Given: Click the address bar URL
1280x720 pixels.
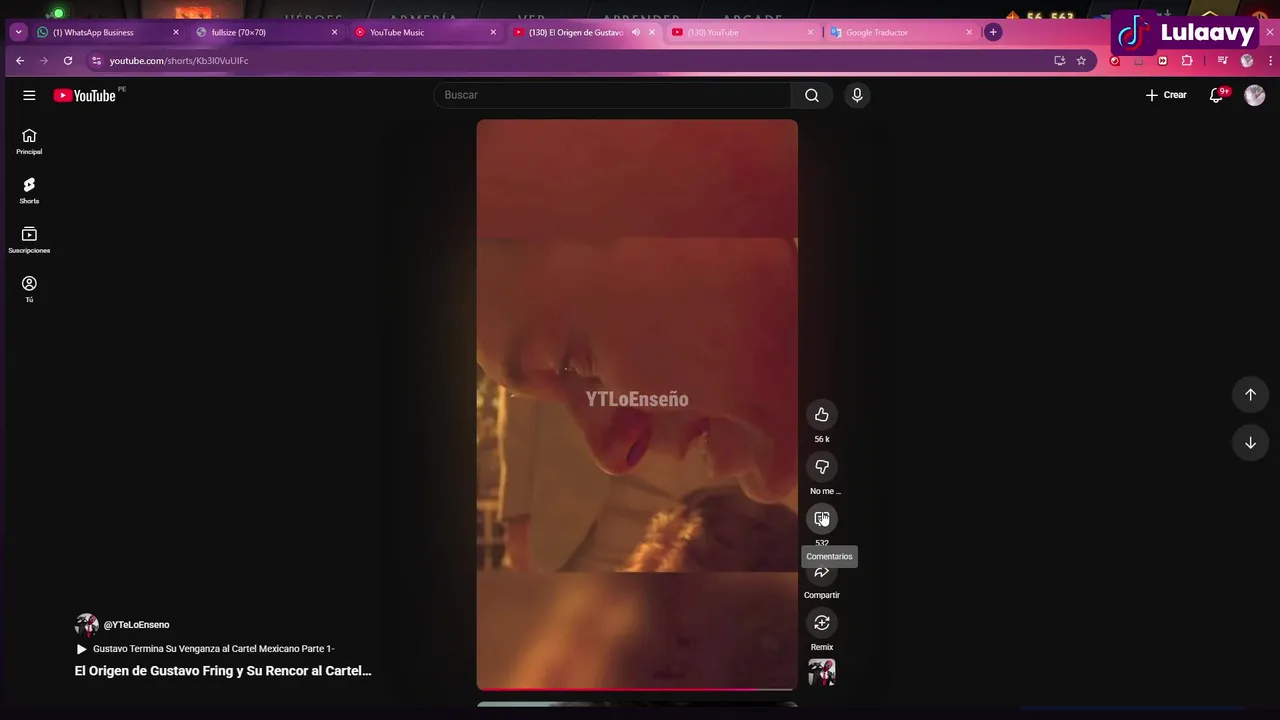Looking at the screenshot, I should [x=179, y=61].
